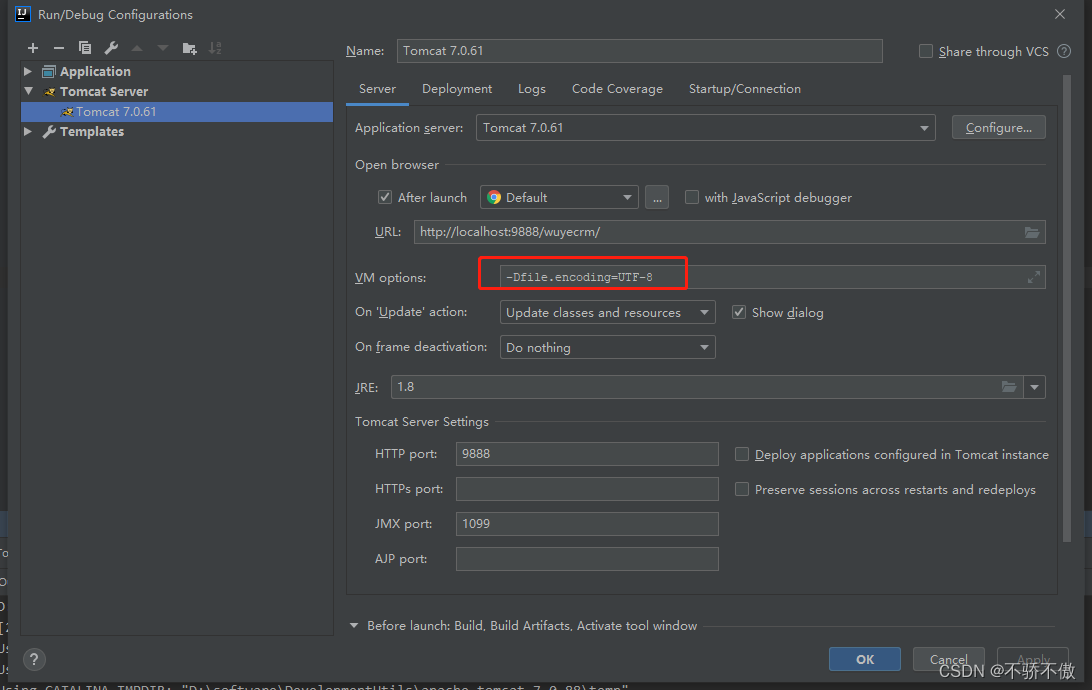
Task: Move configuration down arrow
Action: (x=163, y=48)
